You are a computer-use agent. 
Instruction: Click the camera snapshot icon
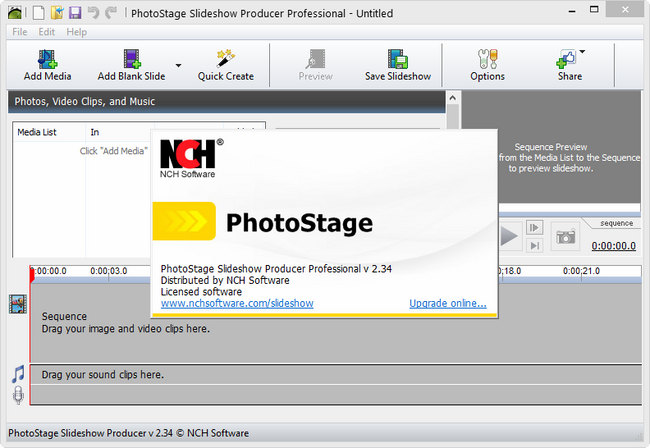coord(565,236)
